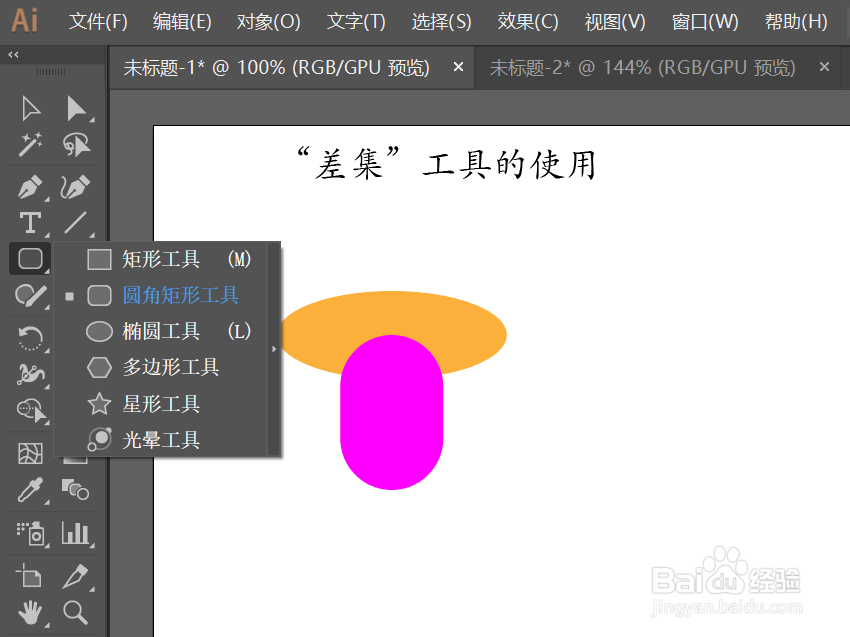
Task: Switch to 未标题-1* document tab
Action: tap(276, 68)
